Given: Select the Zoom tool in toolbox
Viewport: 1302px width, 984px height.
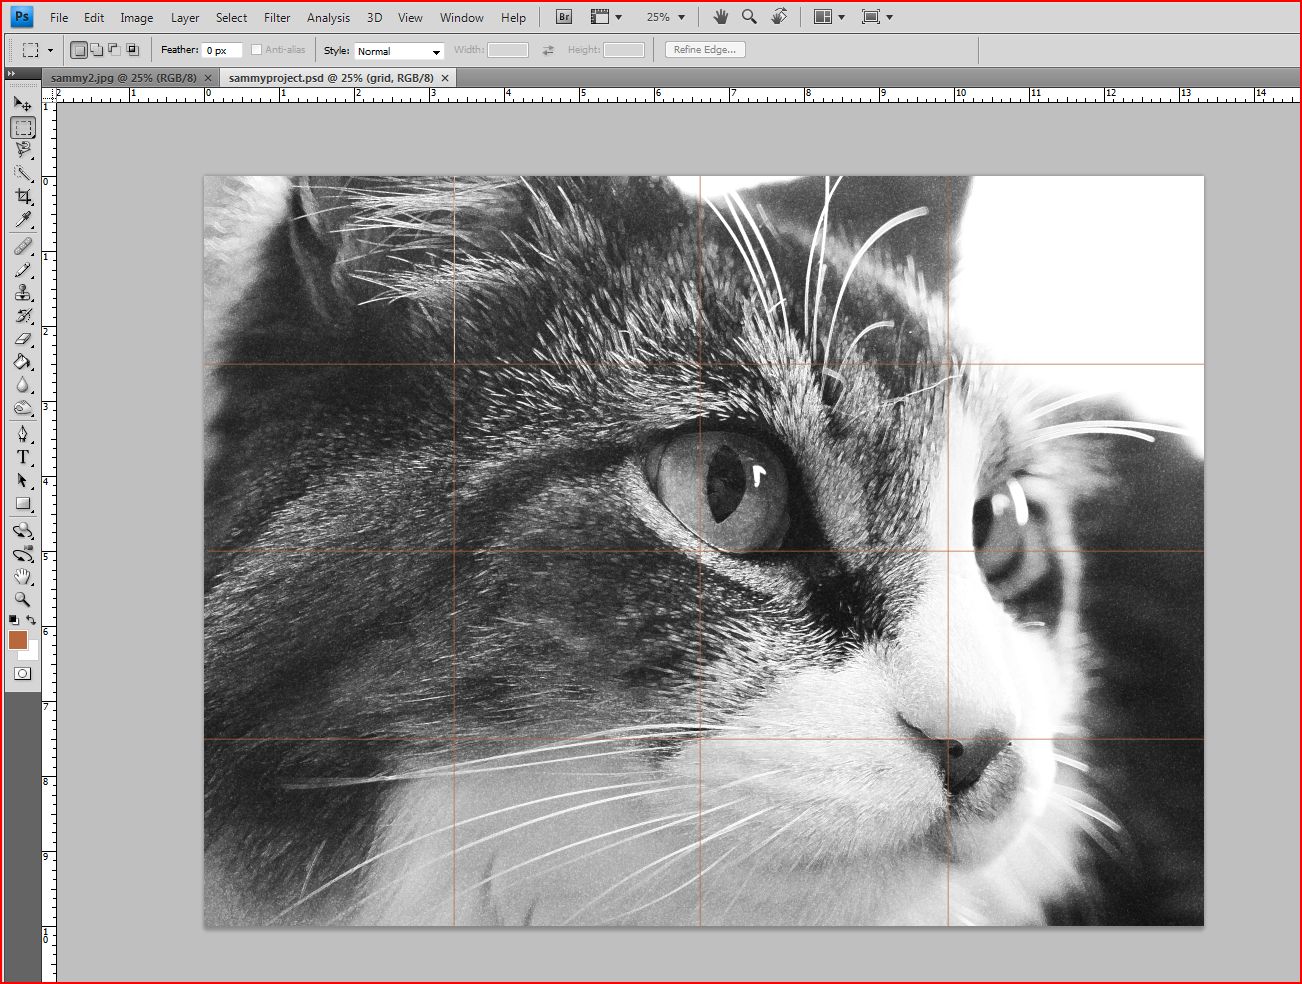Looking at the screenshot, I should 23,600.
